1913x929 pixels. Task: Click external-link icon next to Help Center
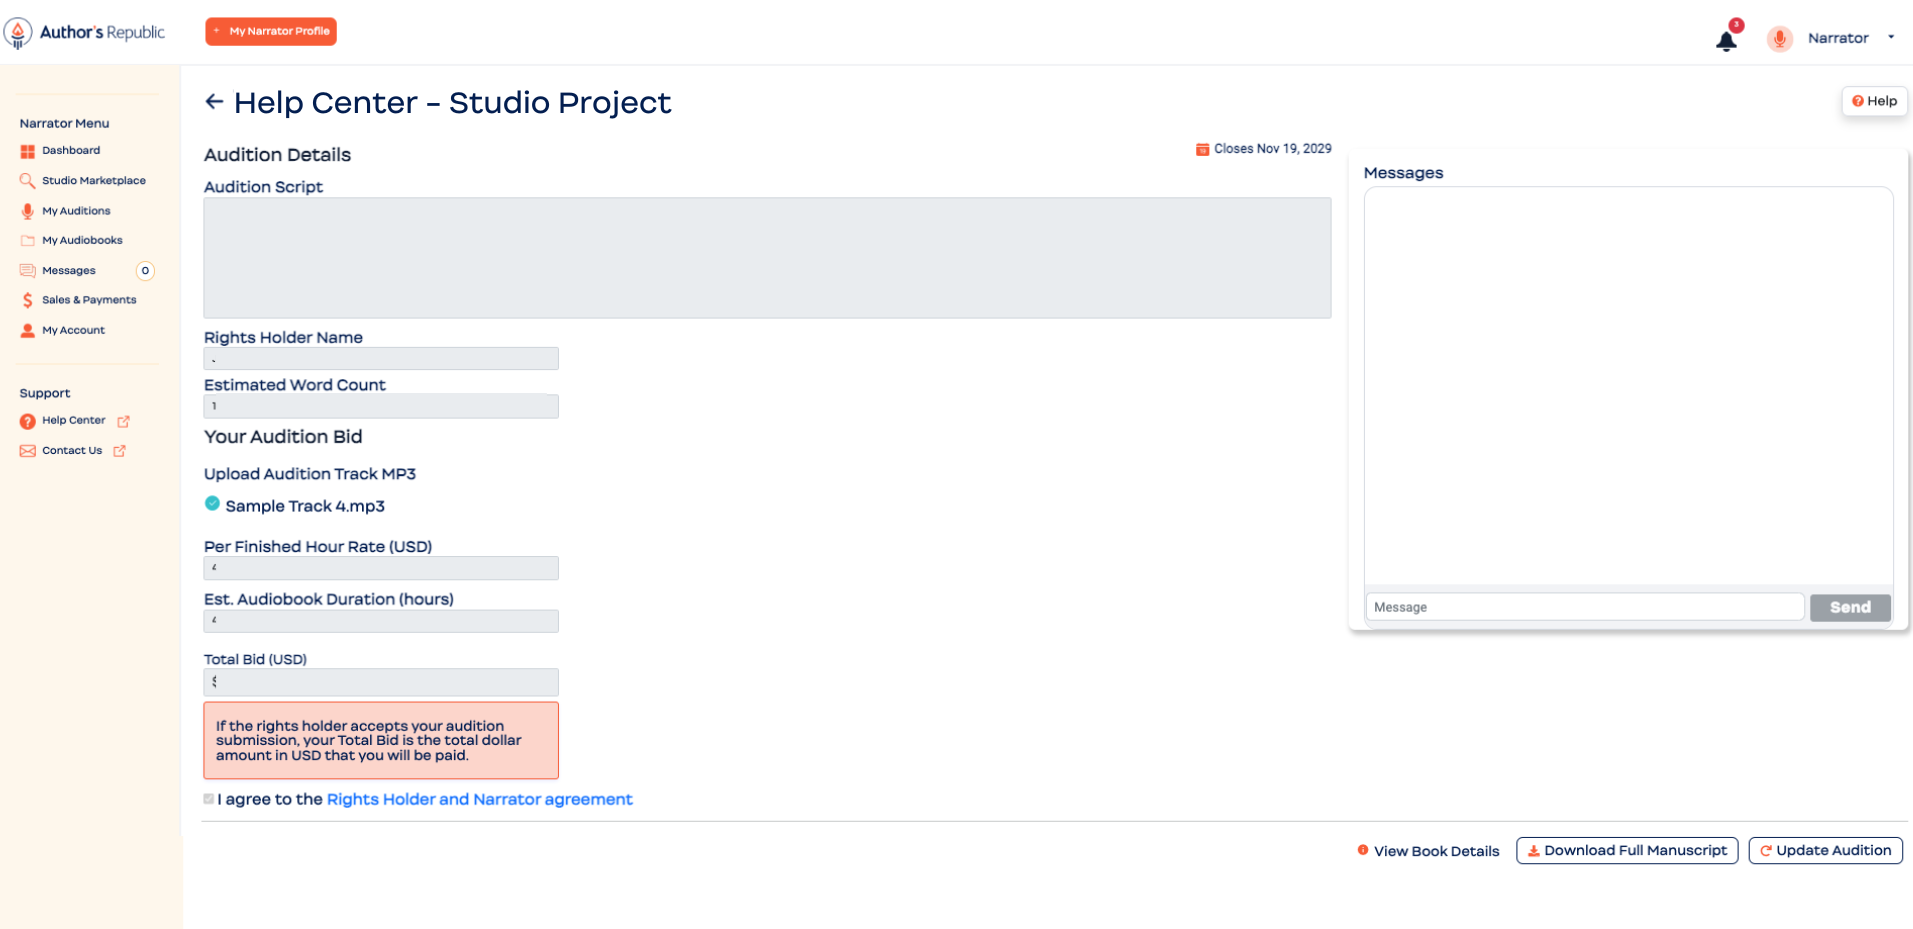pos(124,421)
